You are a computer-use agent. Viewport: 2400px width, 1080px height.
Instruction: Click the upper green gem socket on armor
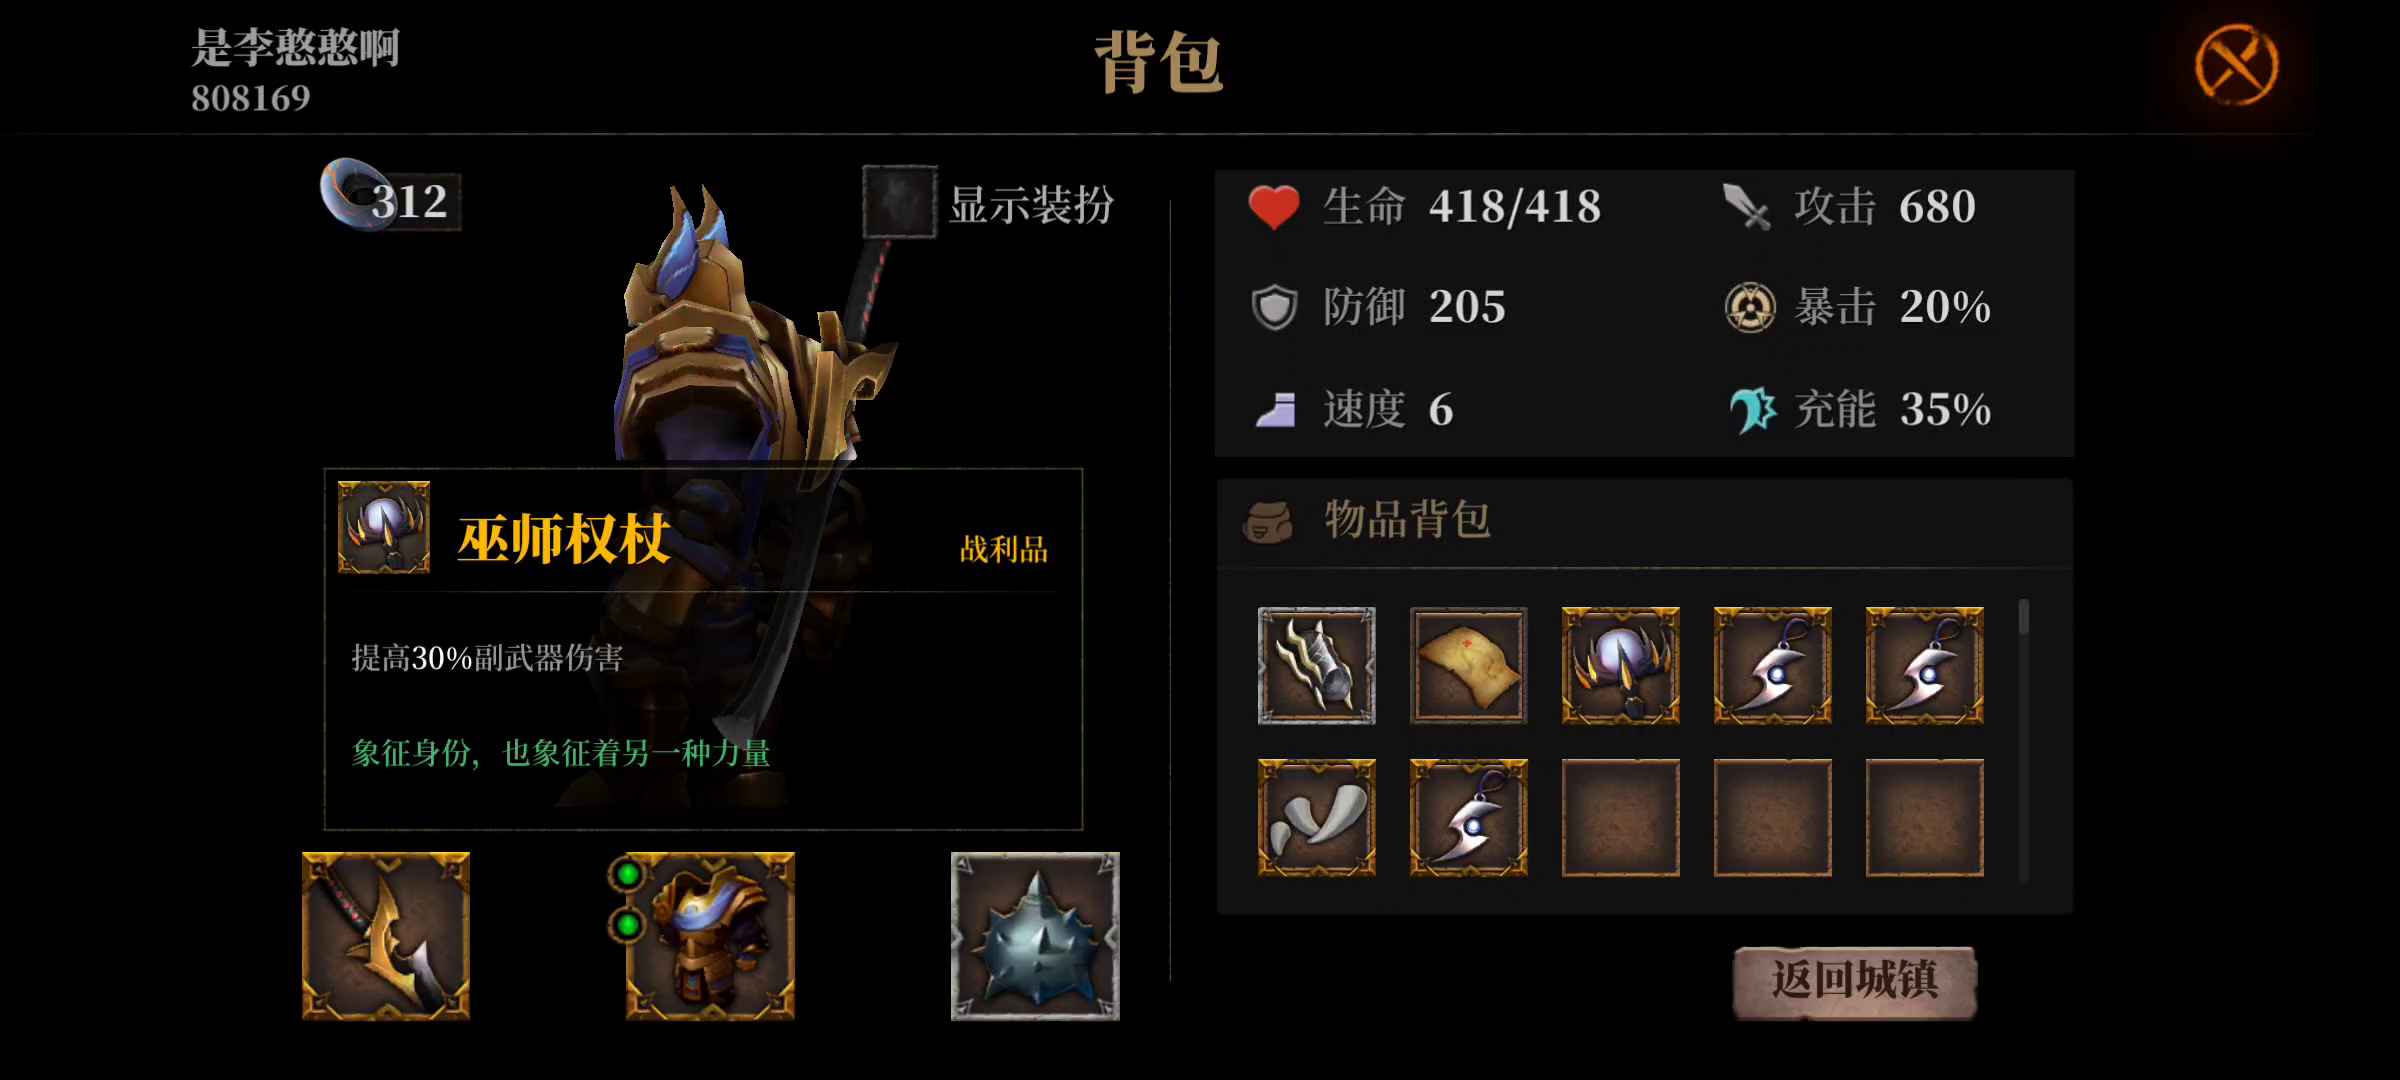pos(628,875)
